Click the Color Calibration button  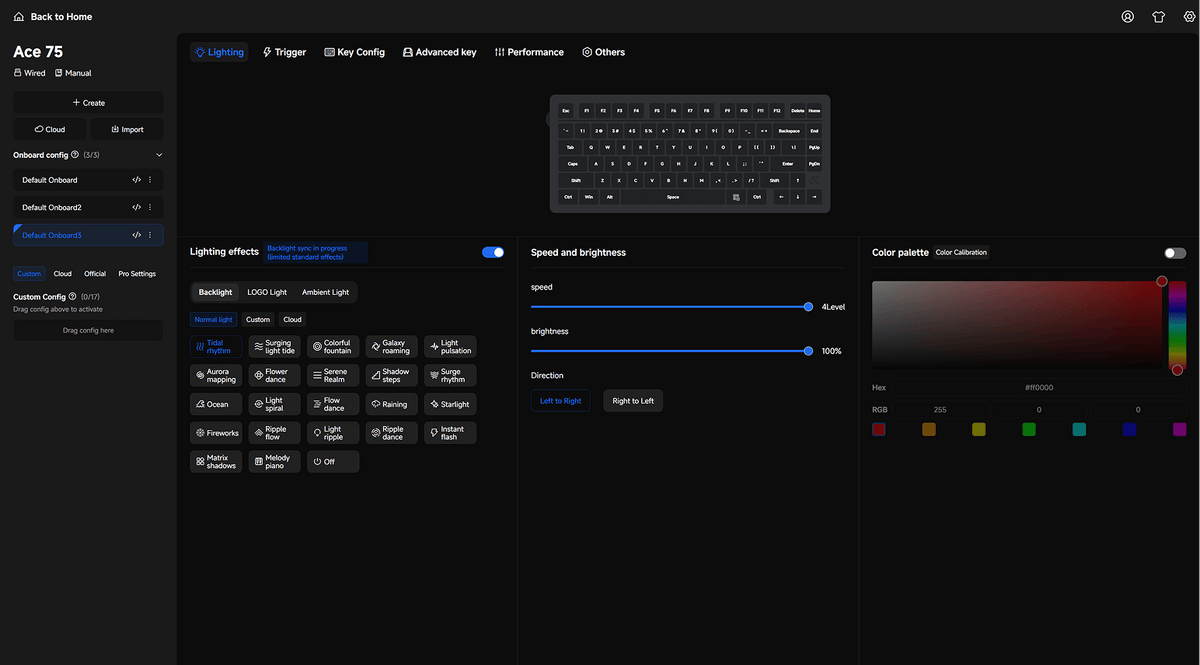click(961, 253)
